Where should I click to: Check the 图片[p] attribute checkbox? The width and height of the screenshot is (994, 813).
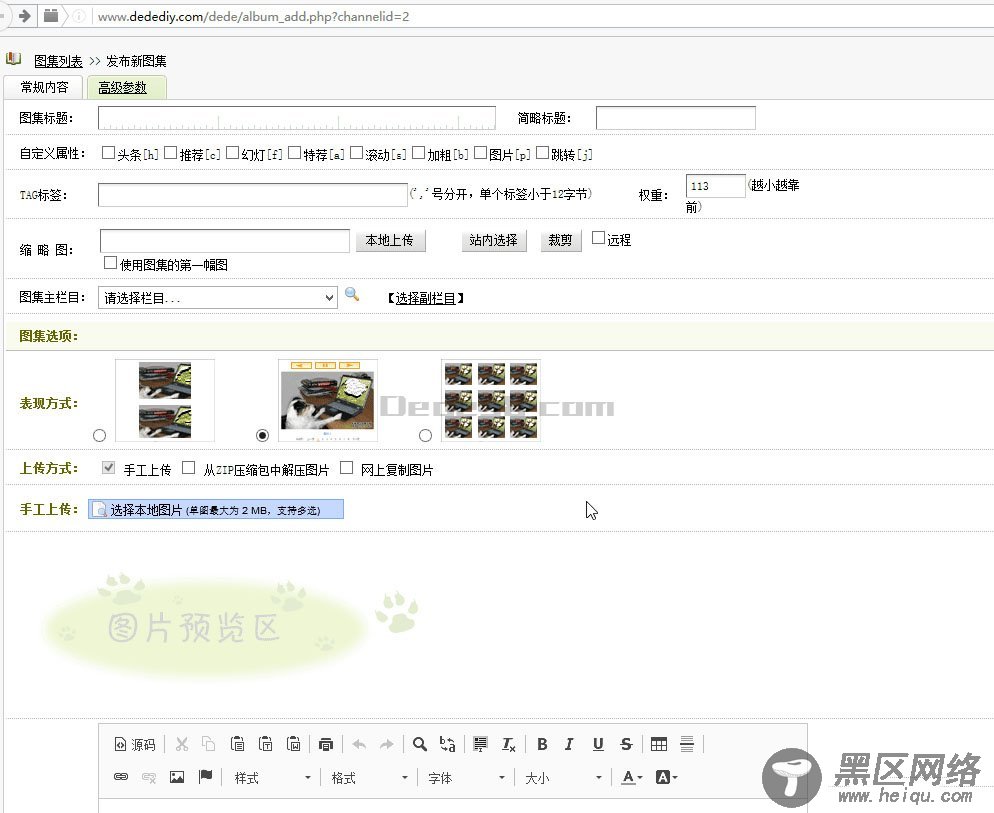481,153
